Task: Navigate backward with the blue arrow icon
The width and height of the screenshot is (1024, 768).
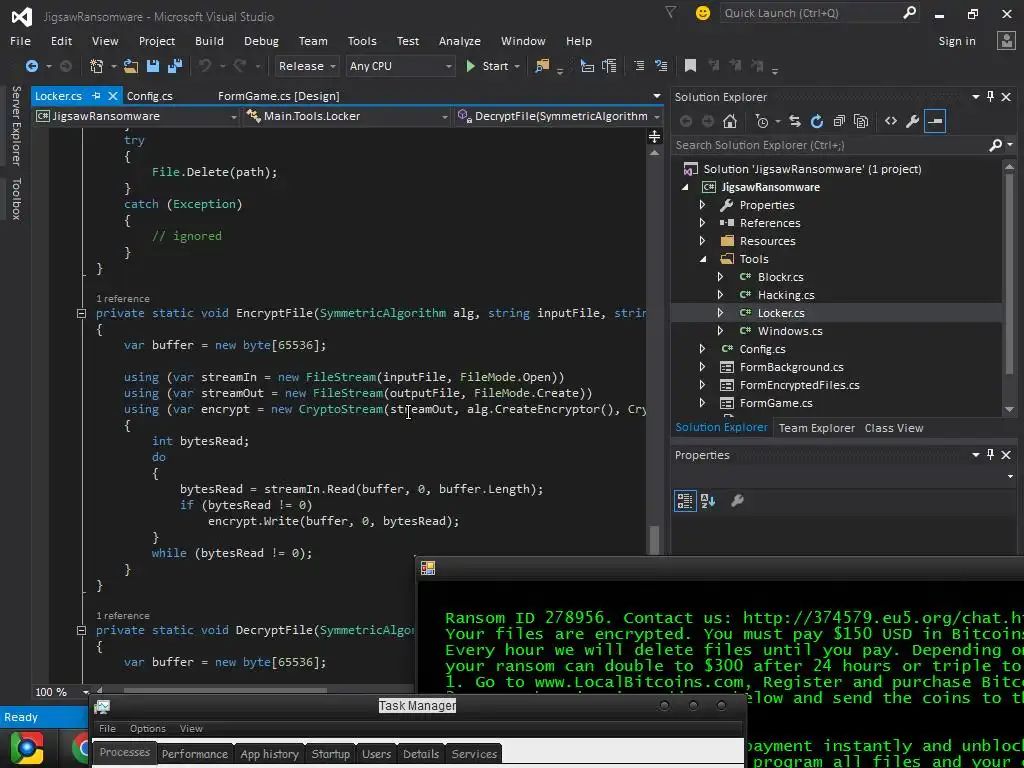Action: click(x=31, y=66)
